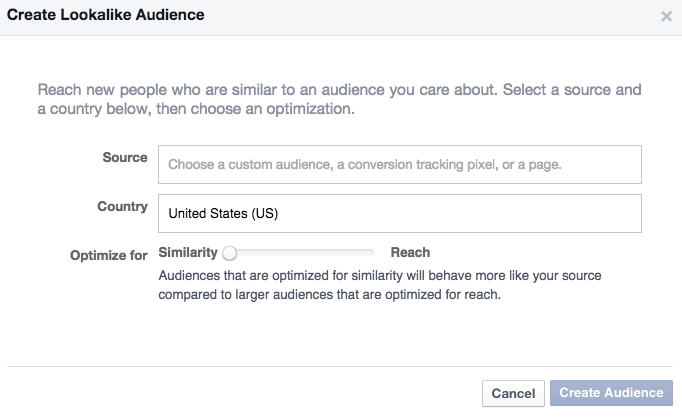
Task: Click the United States (US) text value
Action: click(x=223, y=214)
